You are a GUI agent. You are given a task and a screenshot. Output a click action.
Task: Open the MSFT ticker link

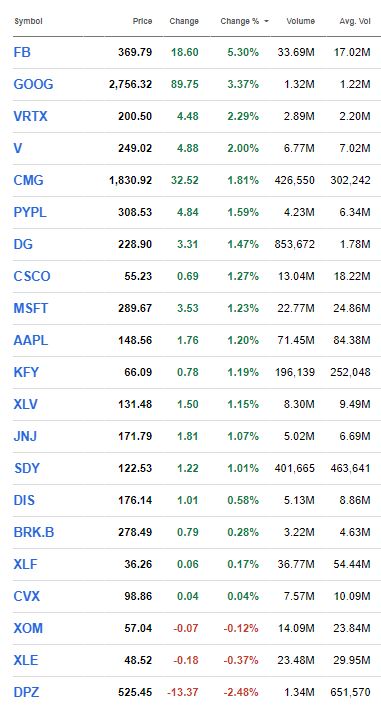(30, 308)
